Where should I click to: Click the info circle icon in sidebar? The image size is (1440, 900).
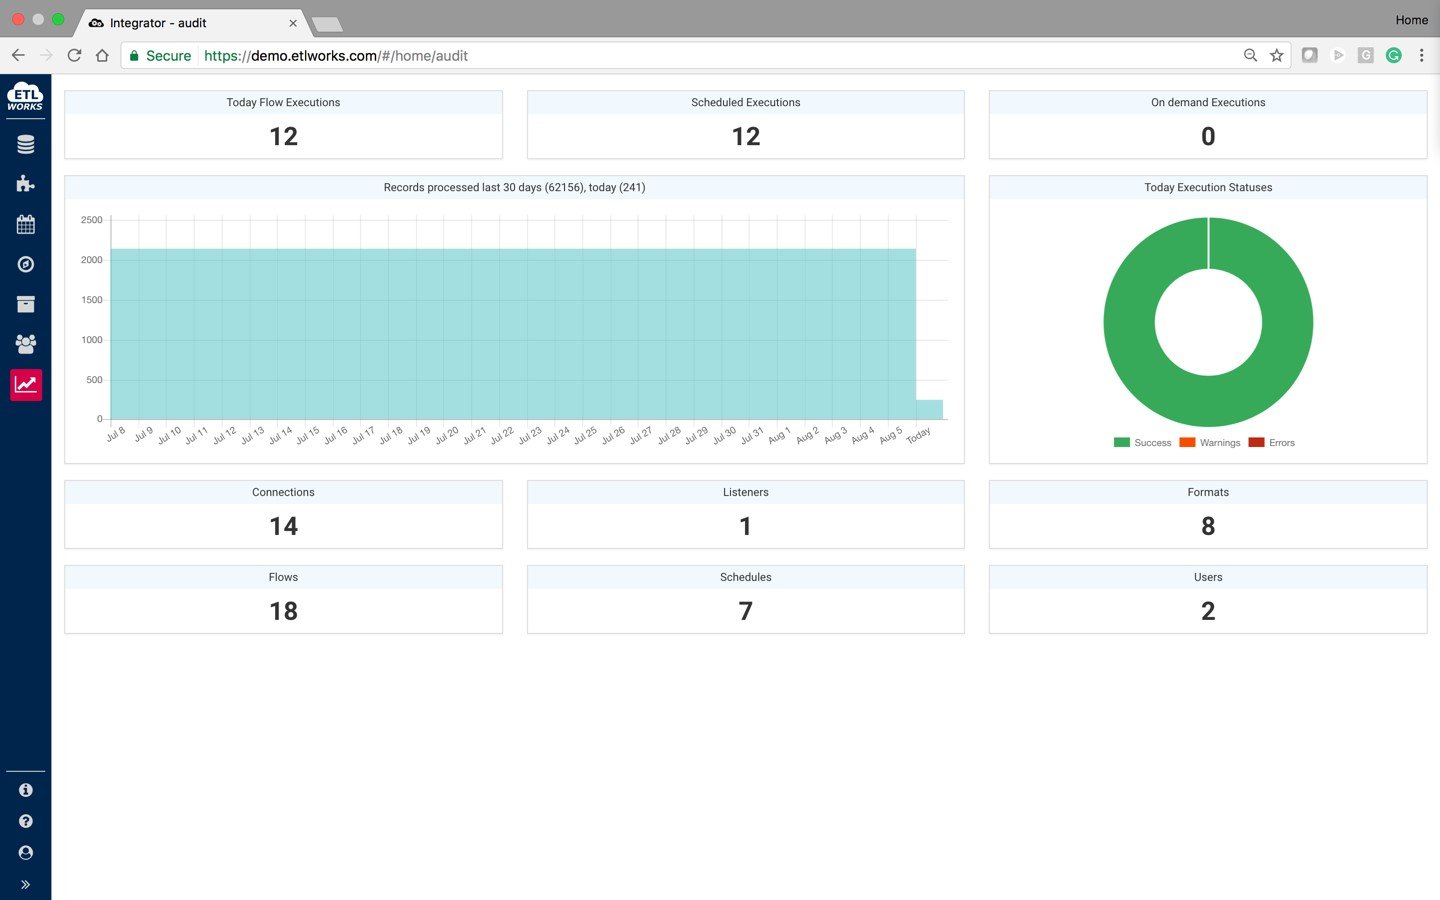coord(26,790)
